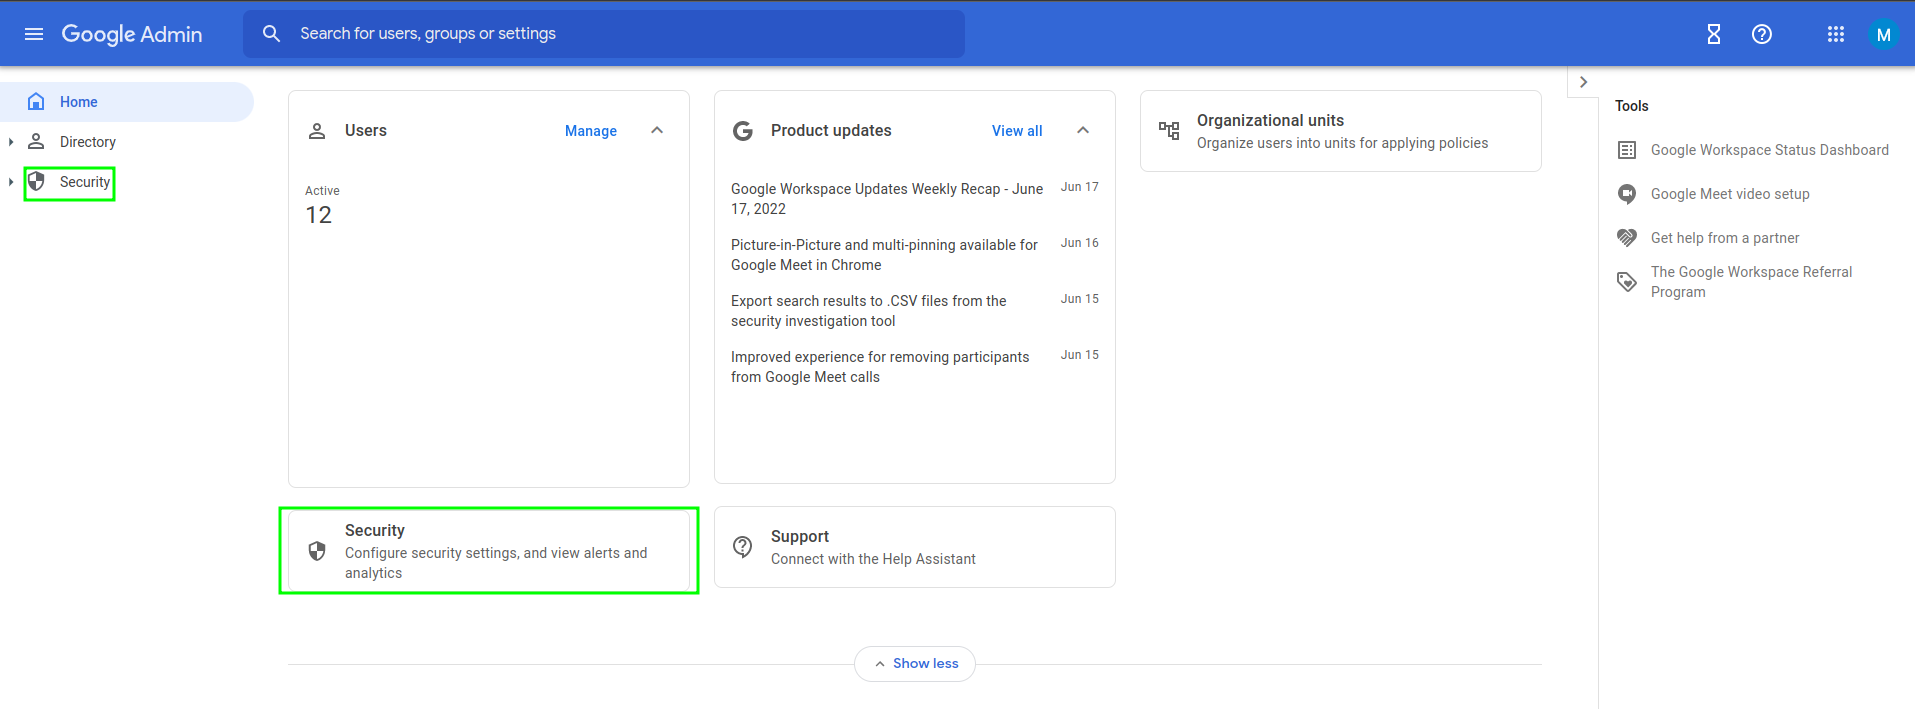Open the Google apps grid
Screen dimensions: 1915x709
click(x=1835, y=34)
